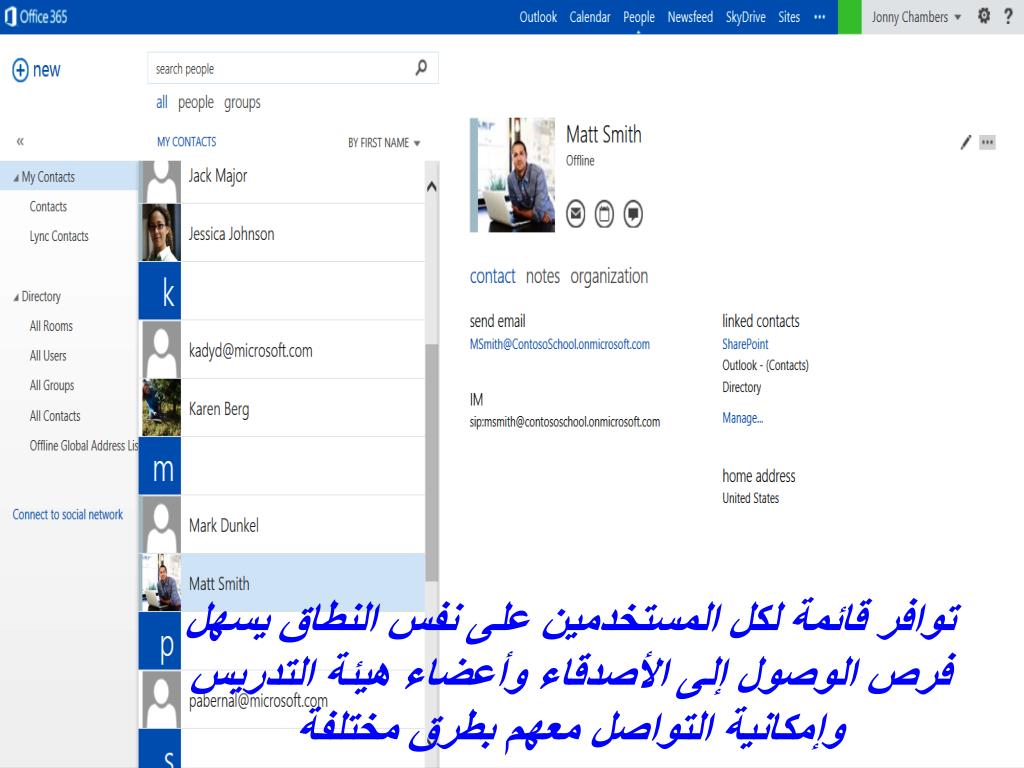1024x768 pixels.
Task: Click Mark Dunkel's placeholder avatar
Action: (161, 524)
